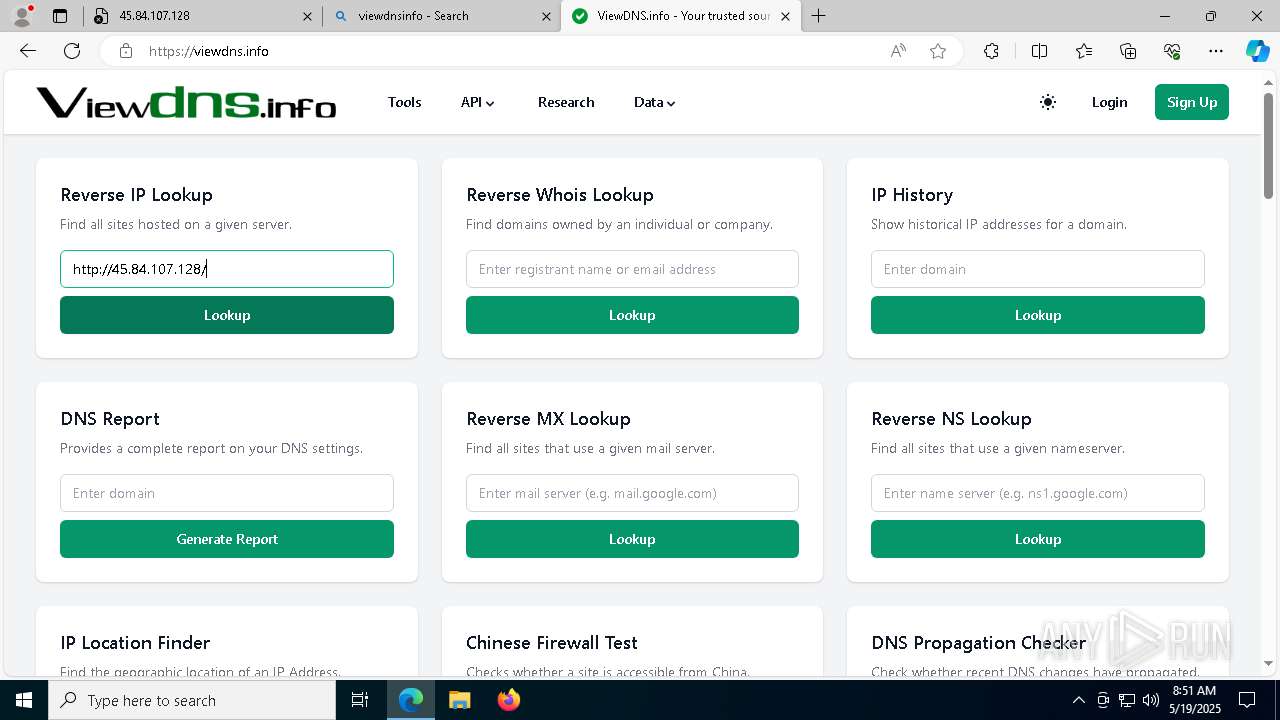Image resolution: width=1280 pixels, height=720 pixels.
Task: Click the Reverse IP Lookup heading
Action: point(137,195)
